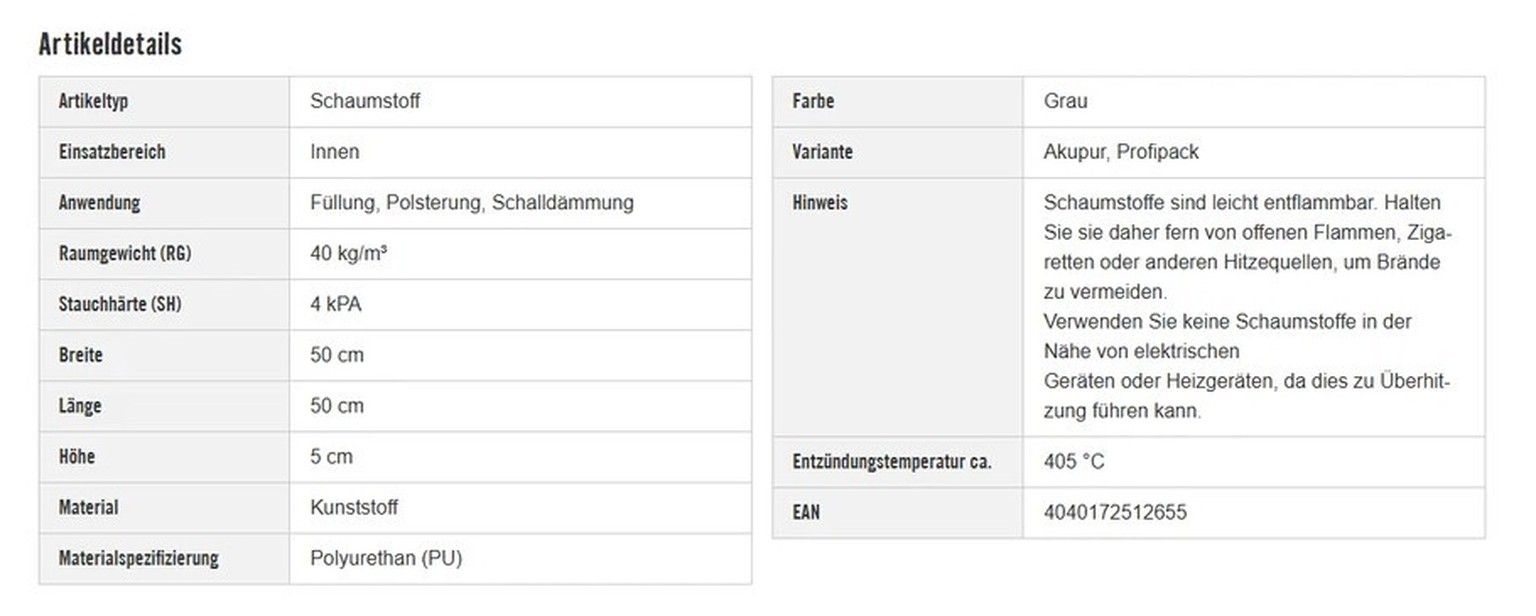The width and height of the screenshot is (1536, 616).
Task: Click the Material value Kunststoff
Action: click(354, 507)
